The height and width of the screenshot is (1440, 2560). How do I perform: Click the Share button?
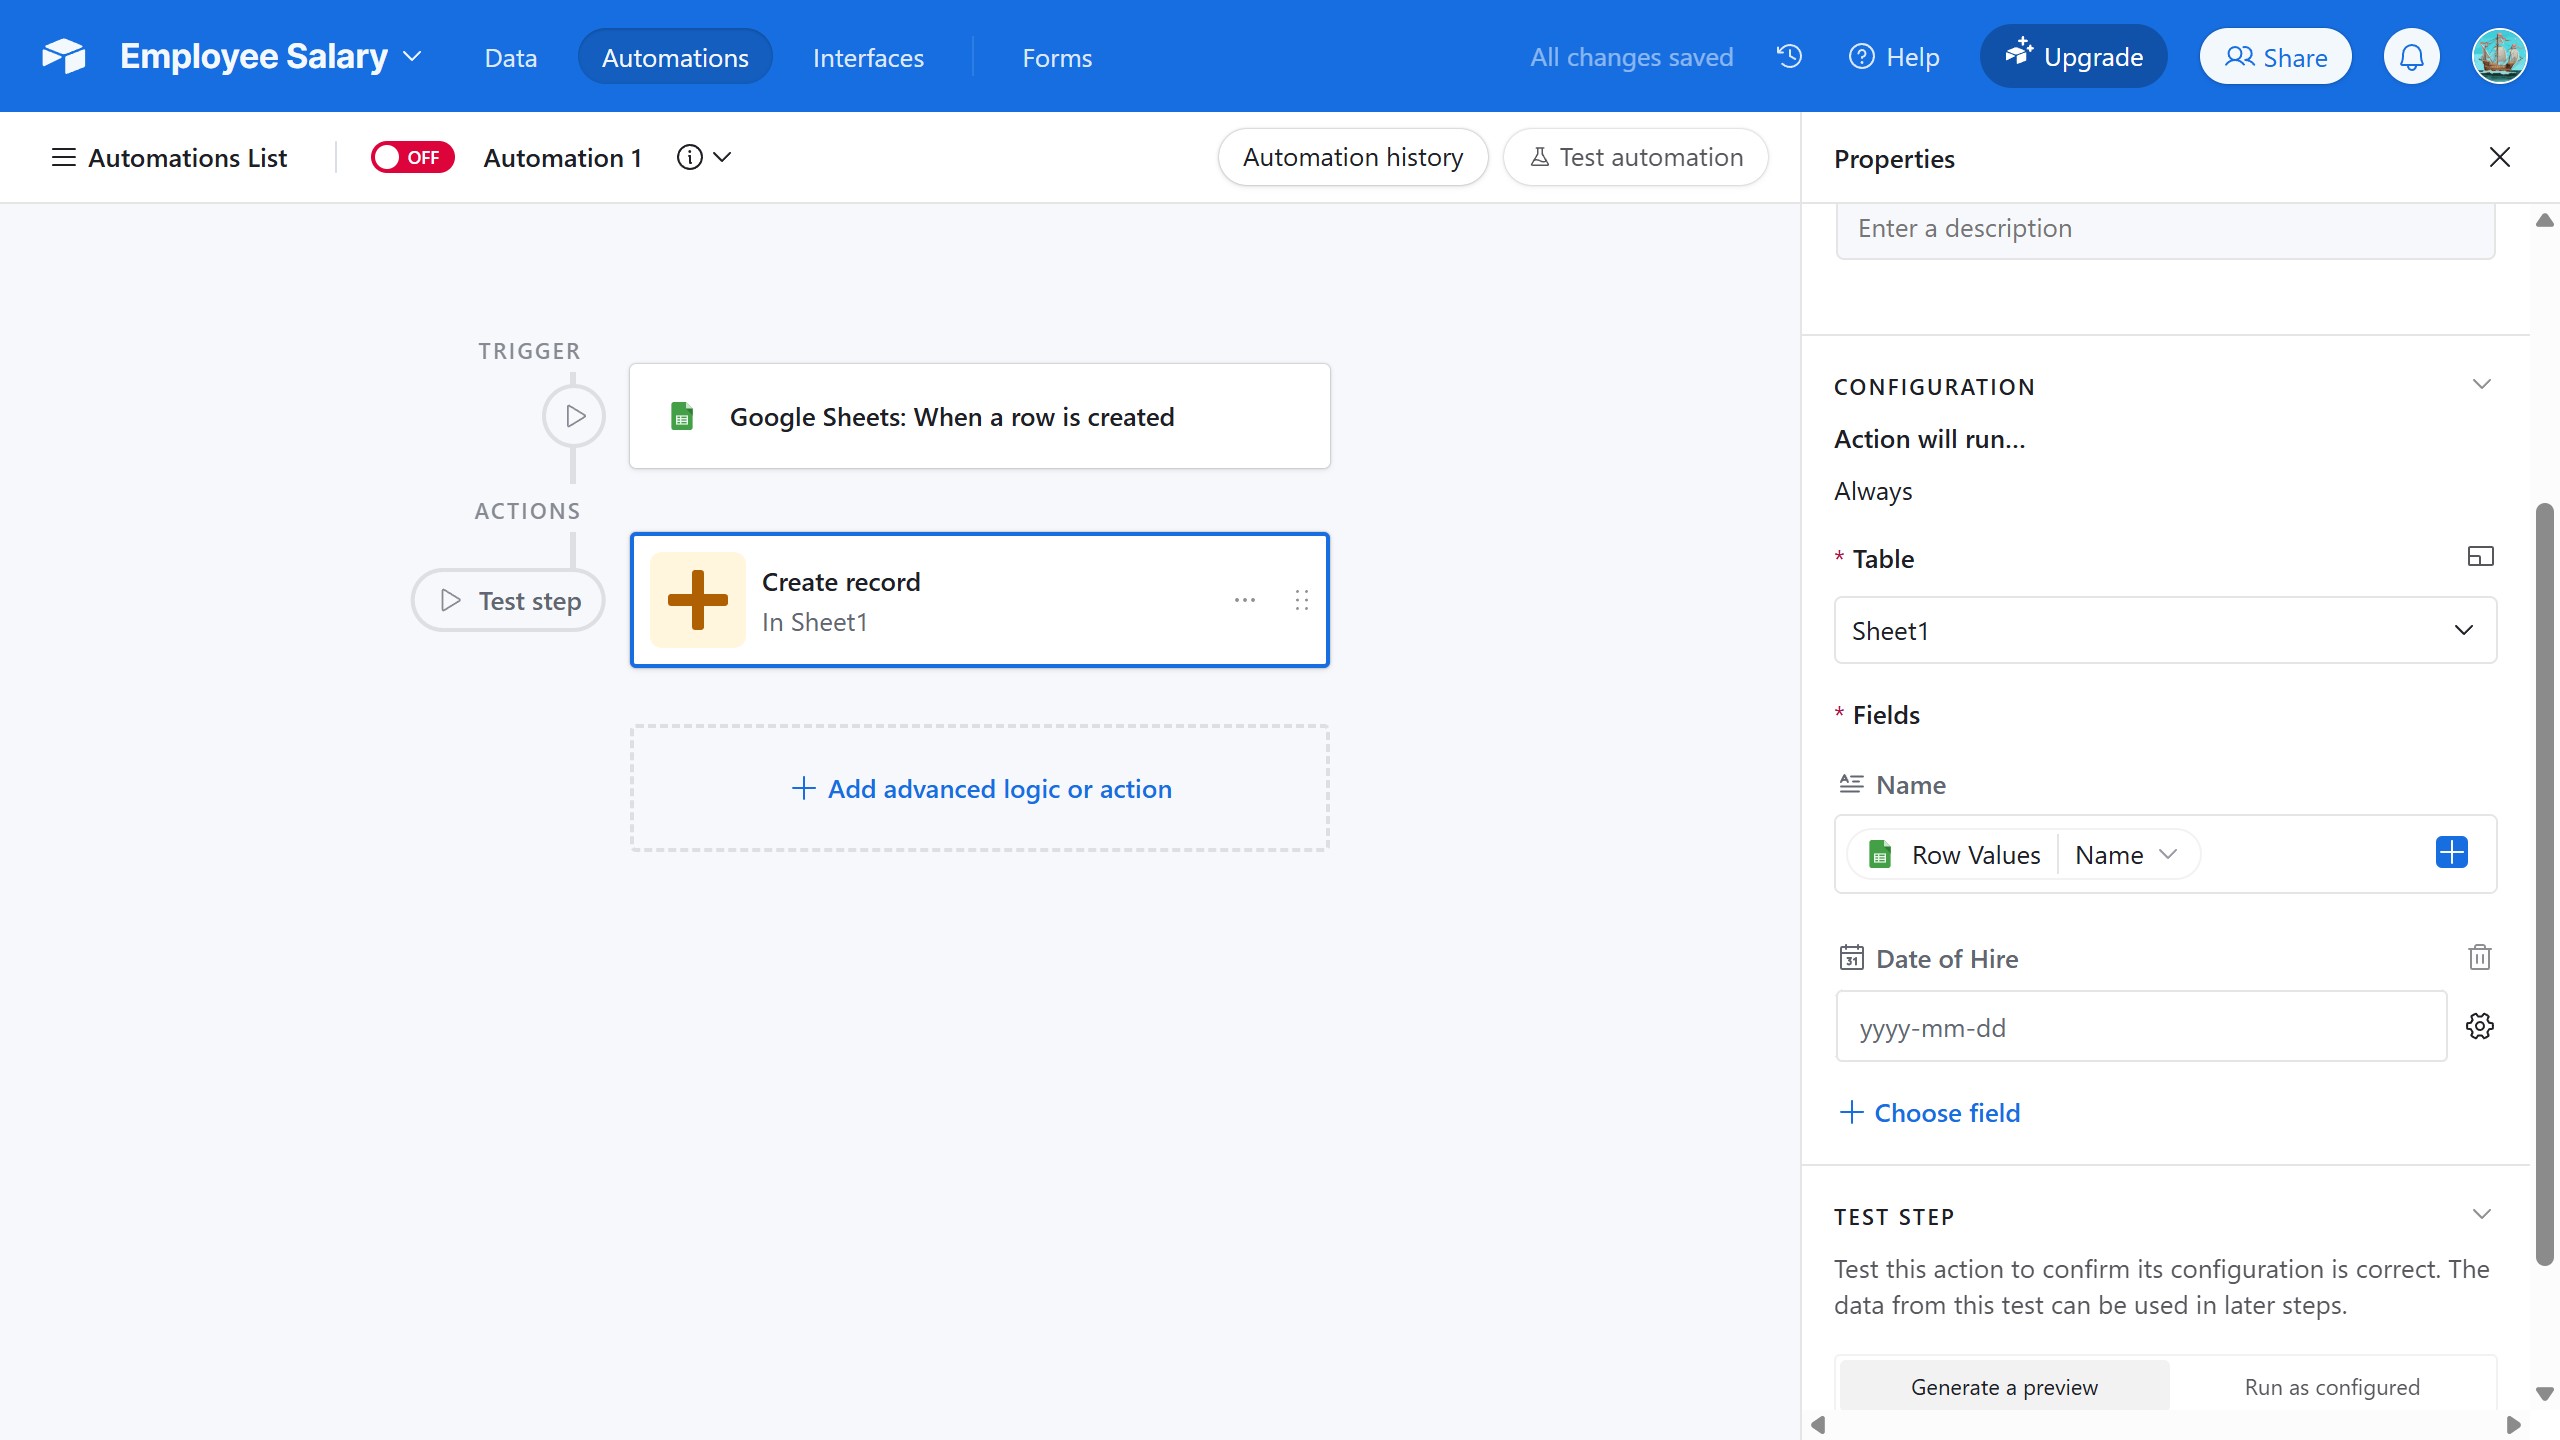click(2275, 57)
